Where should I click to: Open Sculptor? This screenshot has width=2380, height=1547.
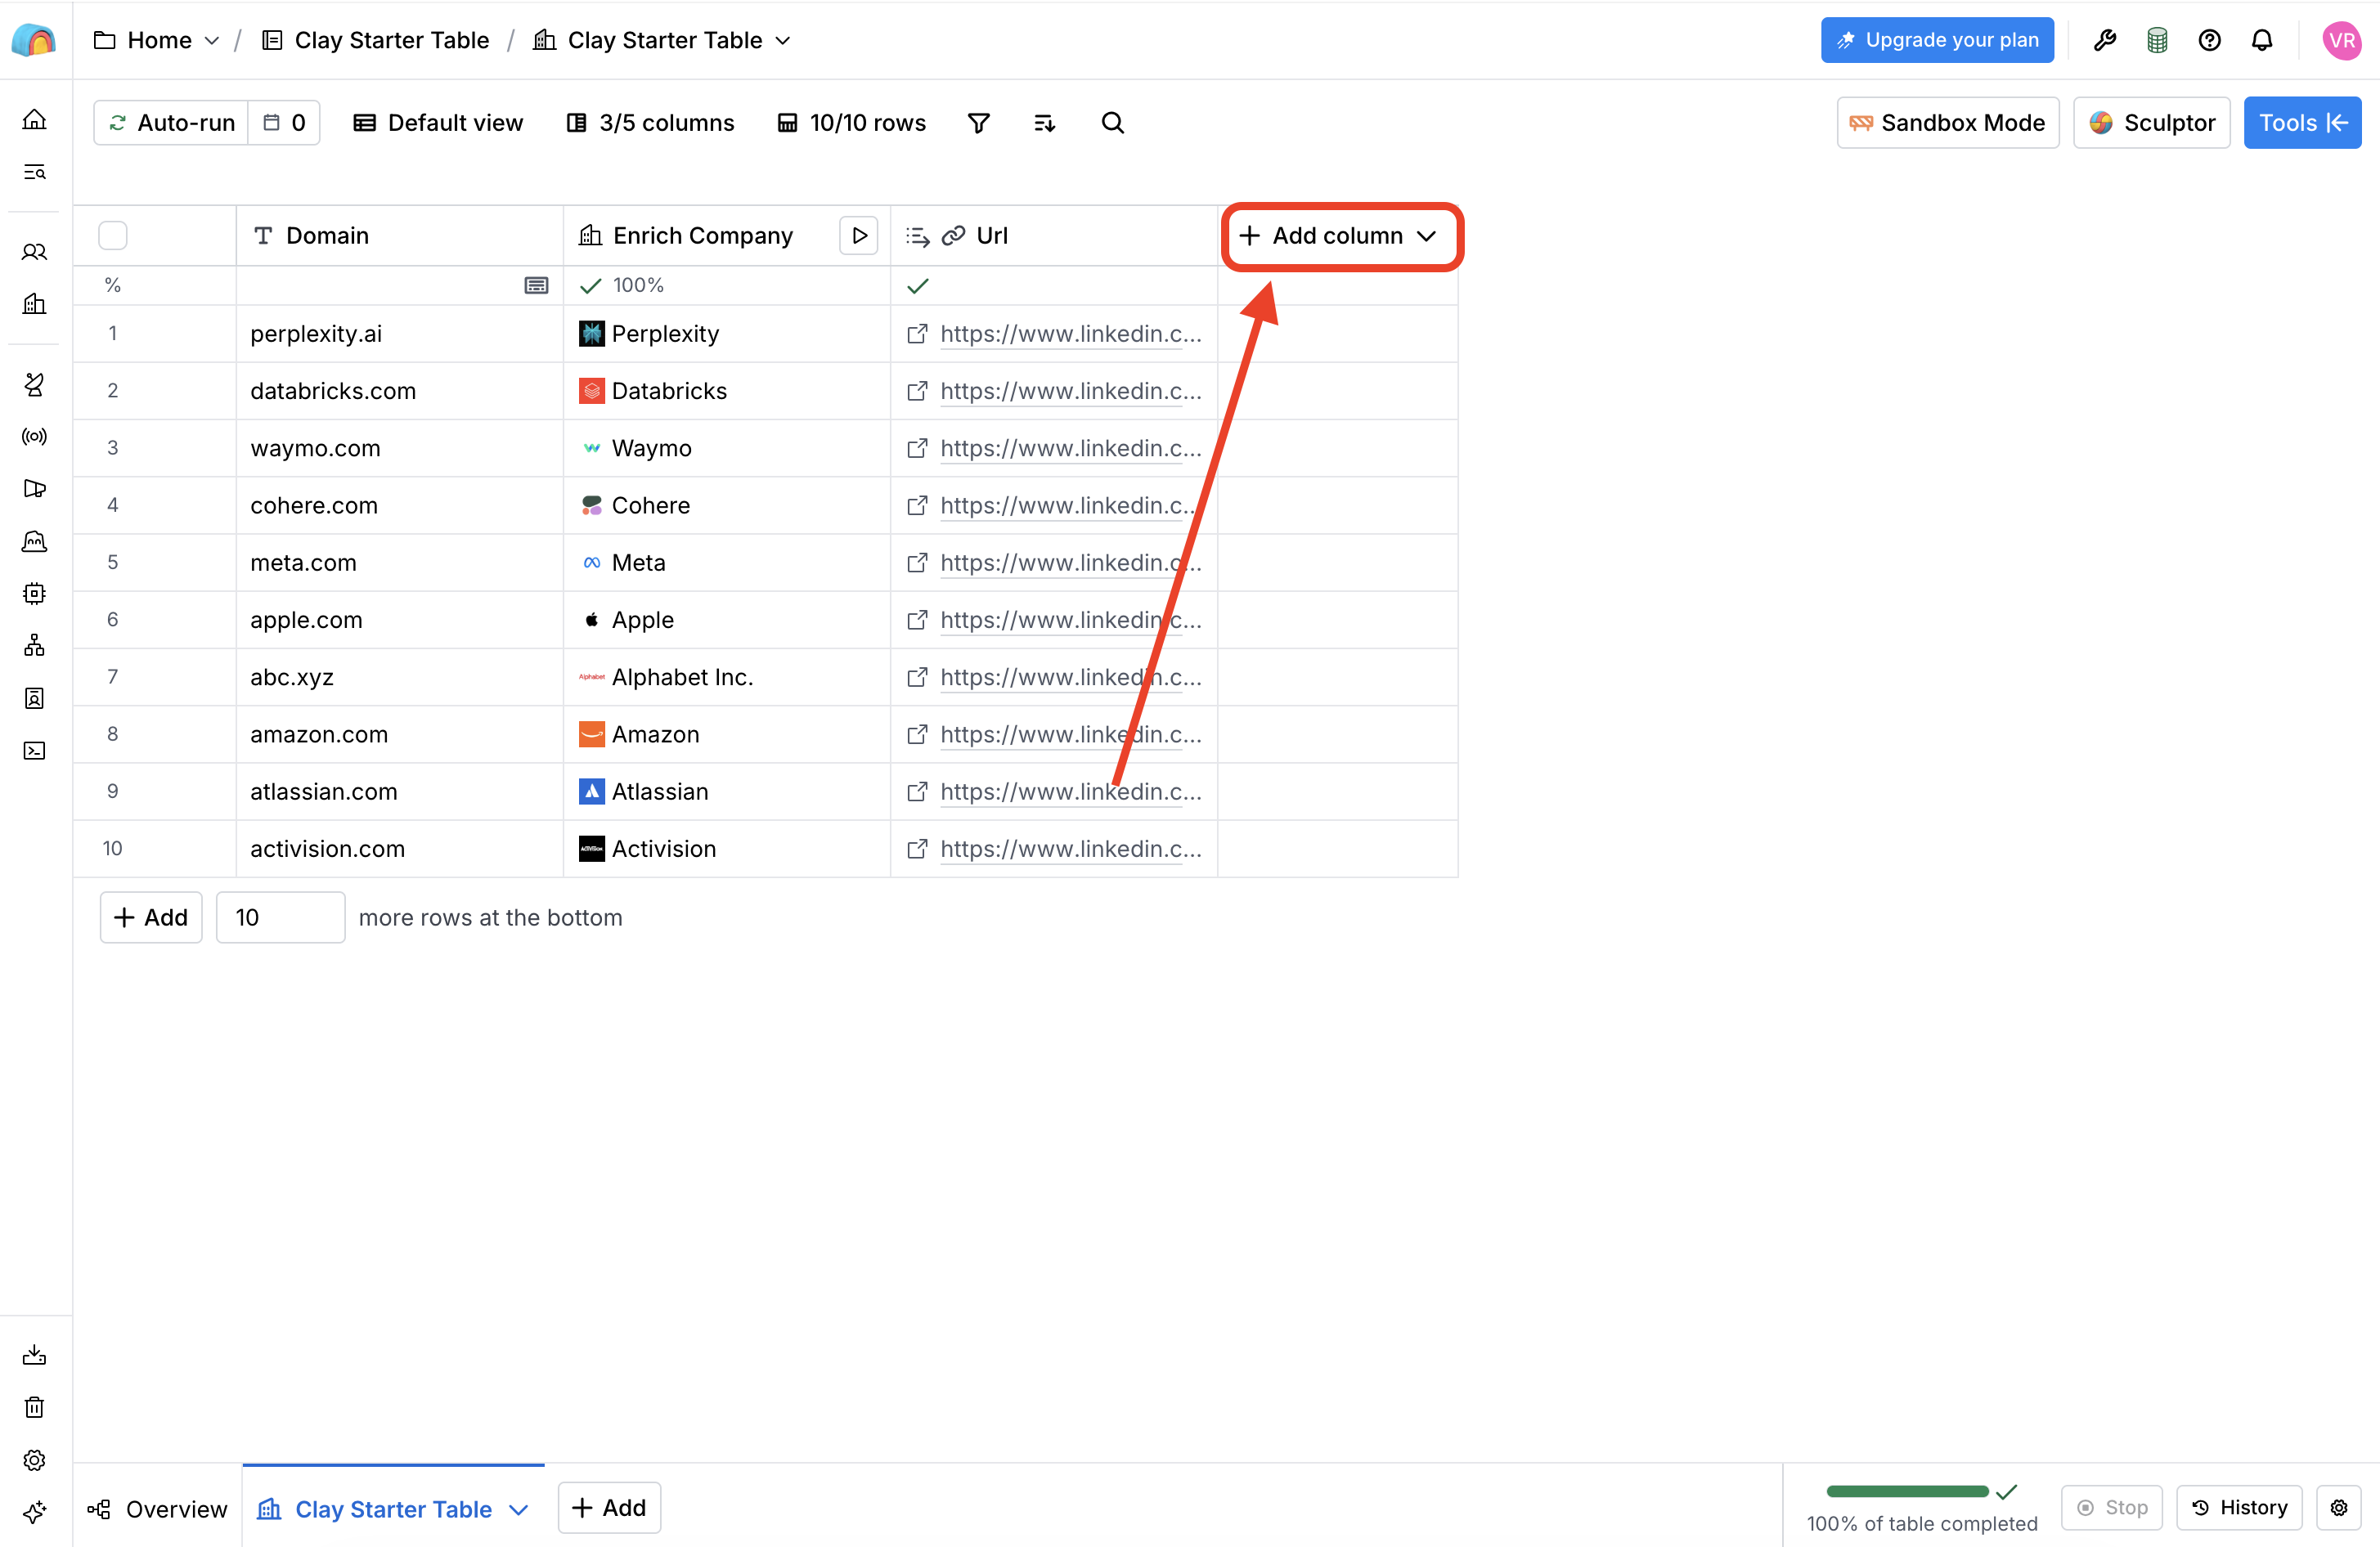2152,123
